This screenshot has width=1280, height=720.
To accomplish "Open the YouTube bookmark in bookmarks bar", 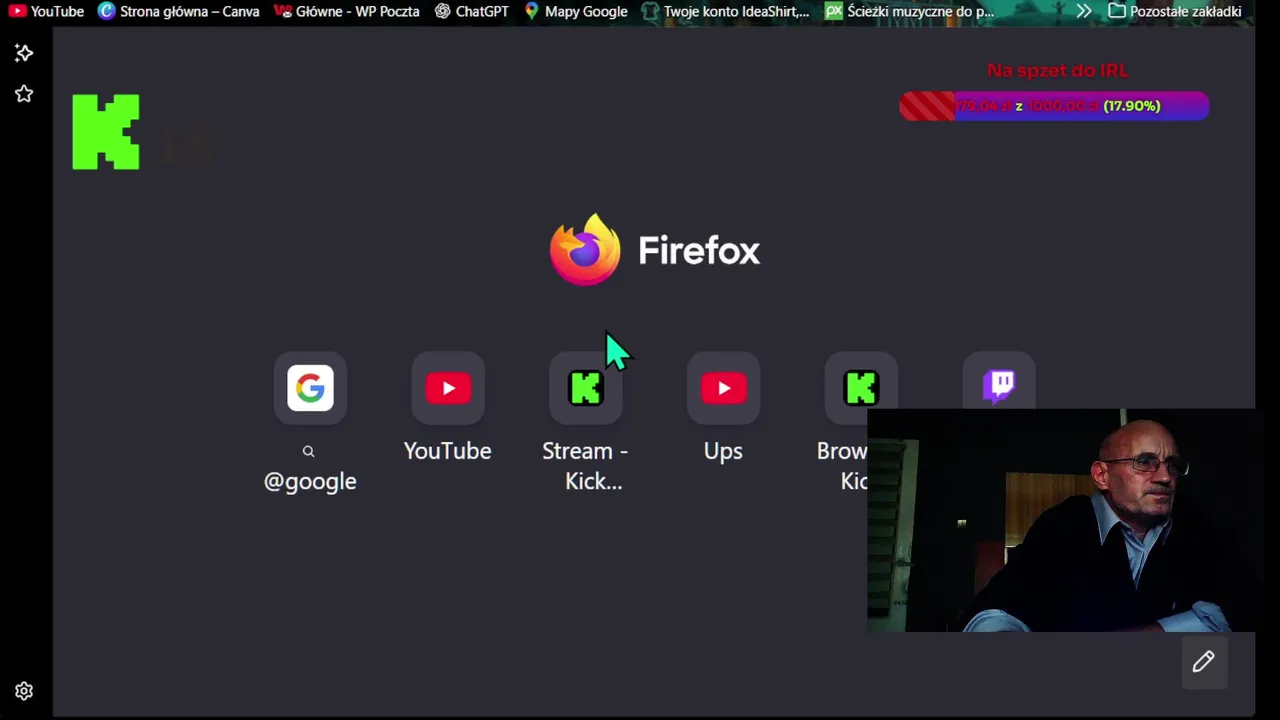I will (46, 11).
